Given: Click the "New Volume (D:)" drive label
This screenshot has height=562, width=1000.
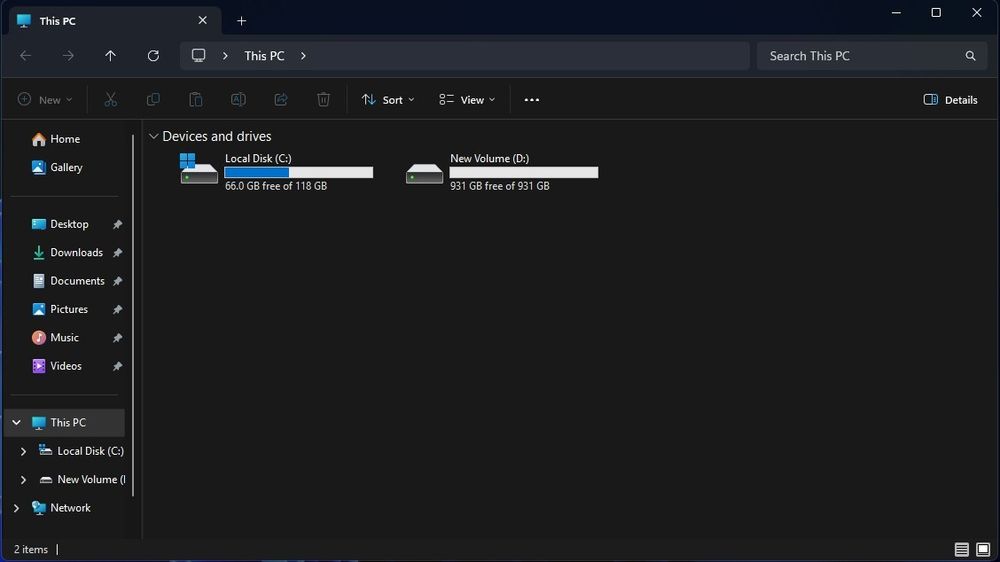Looking at the screenshot, I should pyautogui.click(x=489, y=158).
